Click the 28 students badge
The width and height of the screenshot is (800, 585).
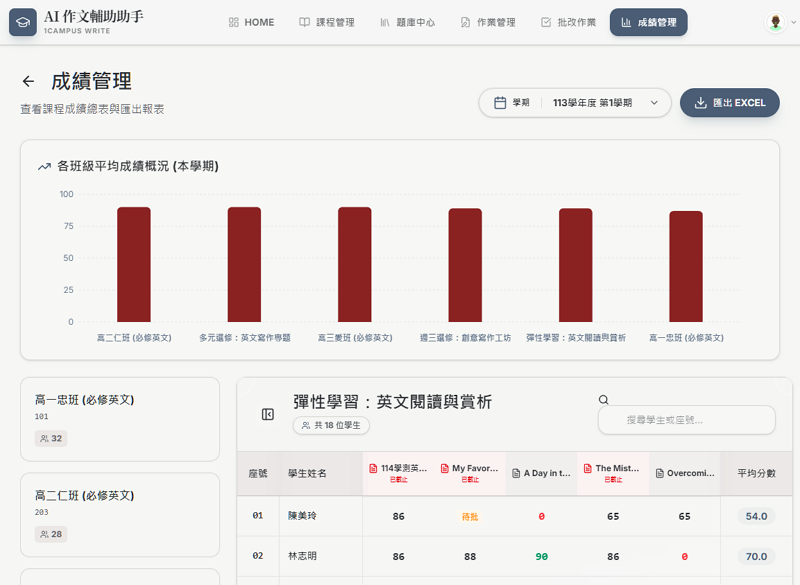pyautogui.click(x=51, y=535)
